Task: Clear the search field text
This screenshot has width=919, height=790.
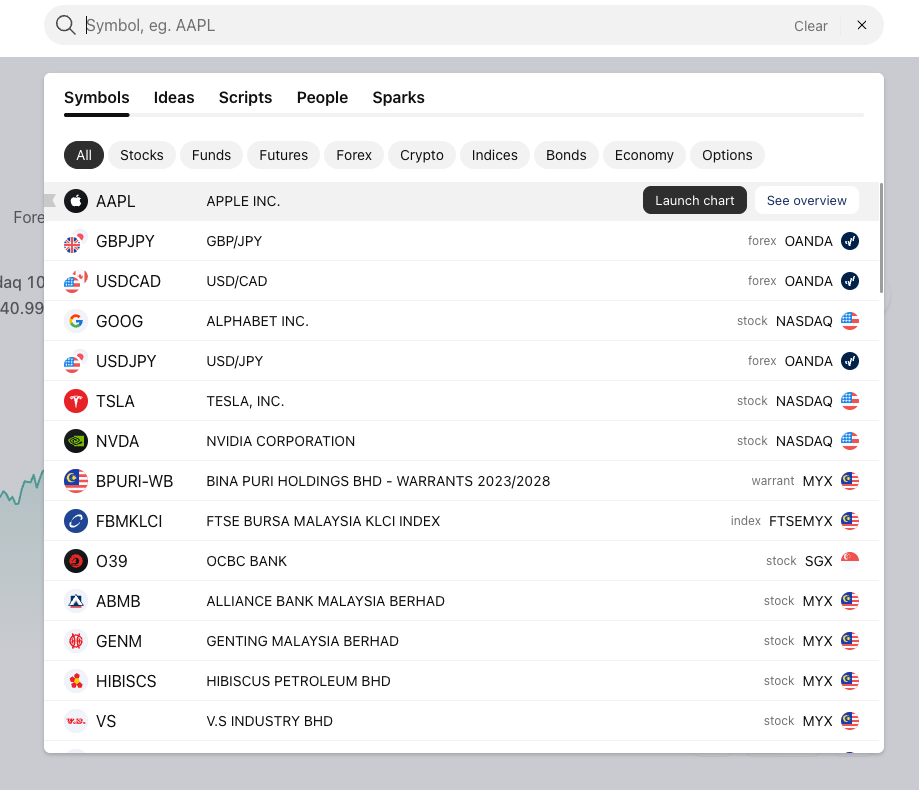Action: (810, 26)
